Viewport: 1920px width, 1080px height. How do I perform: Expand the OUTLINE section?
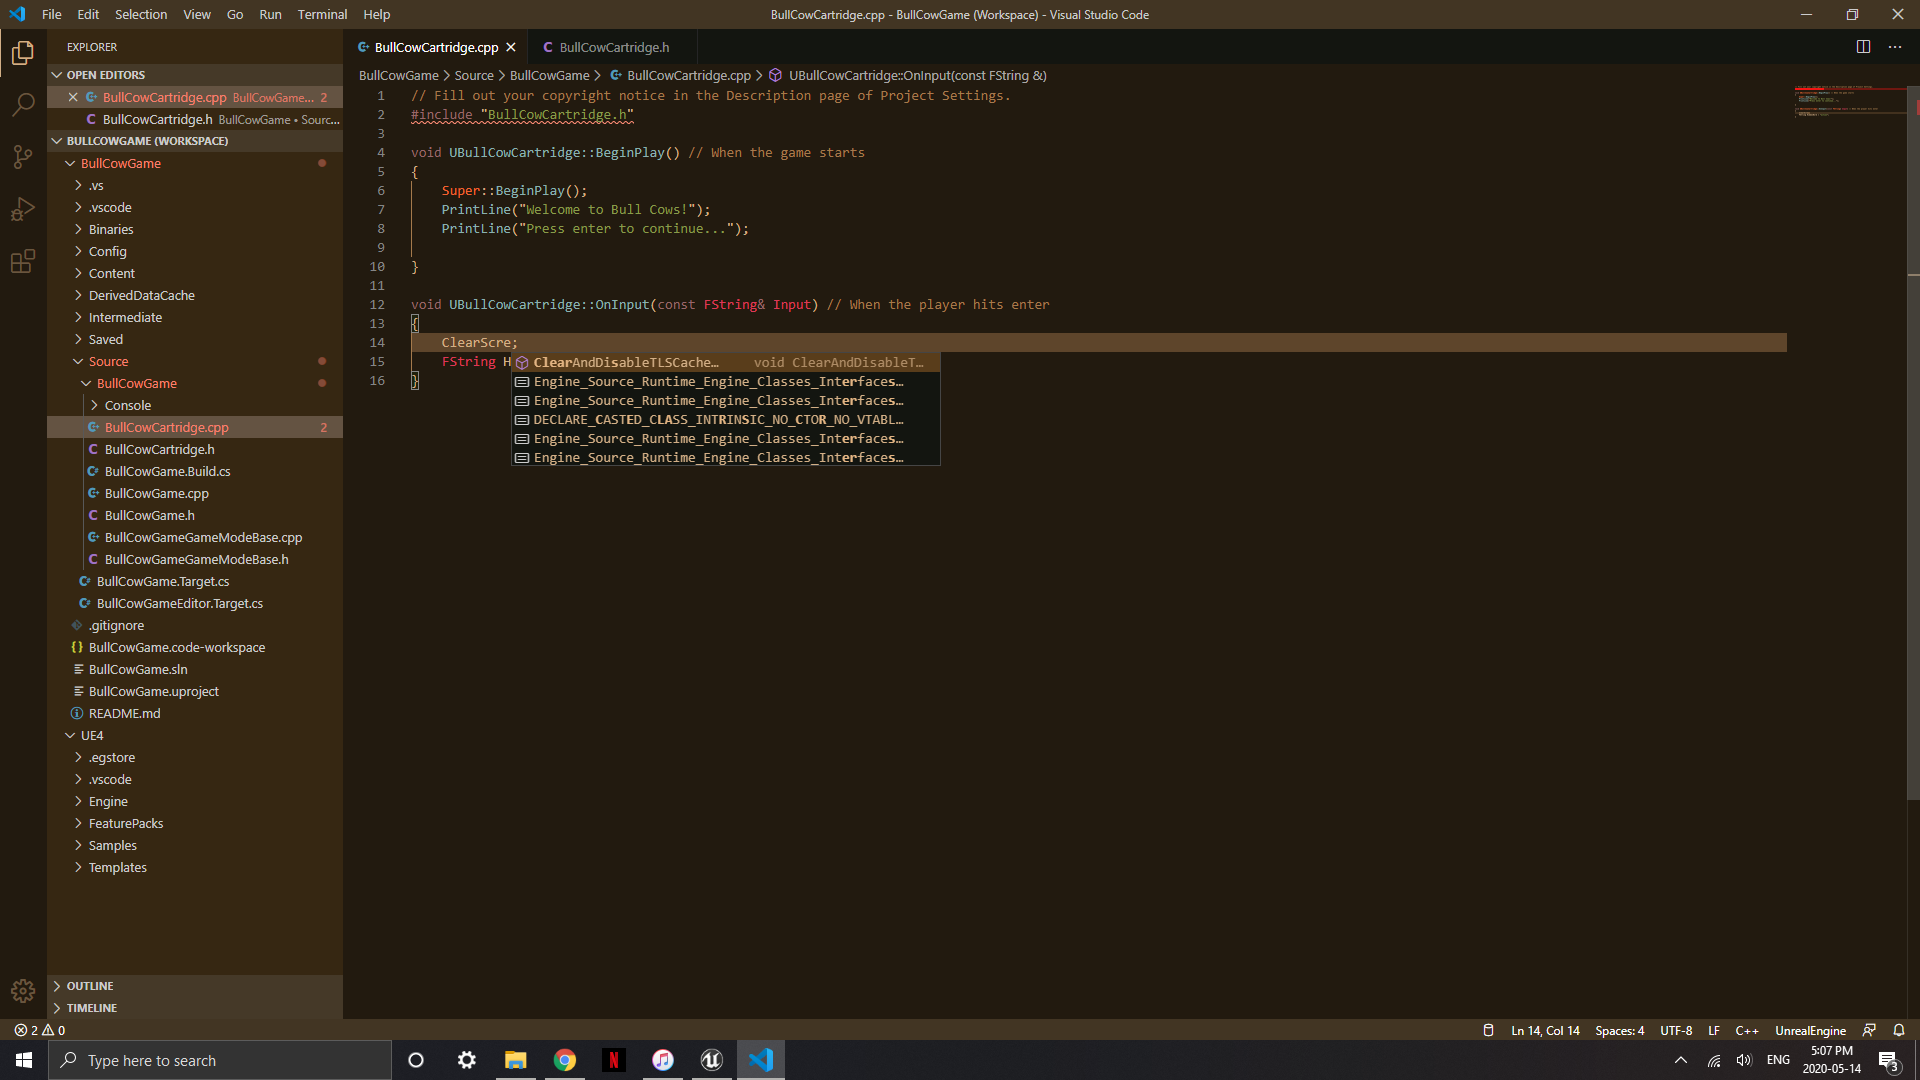pyautogui.click(x=90, y=985)
